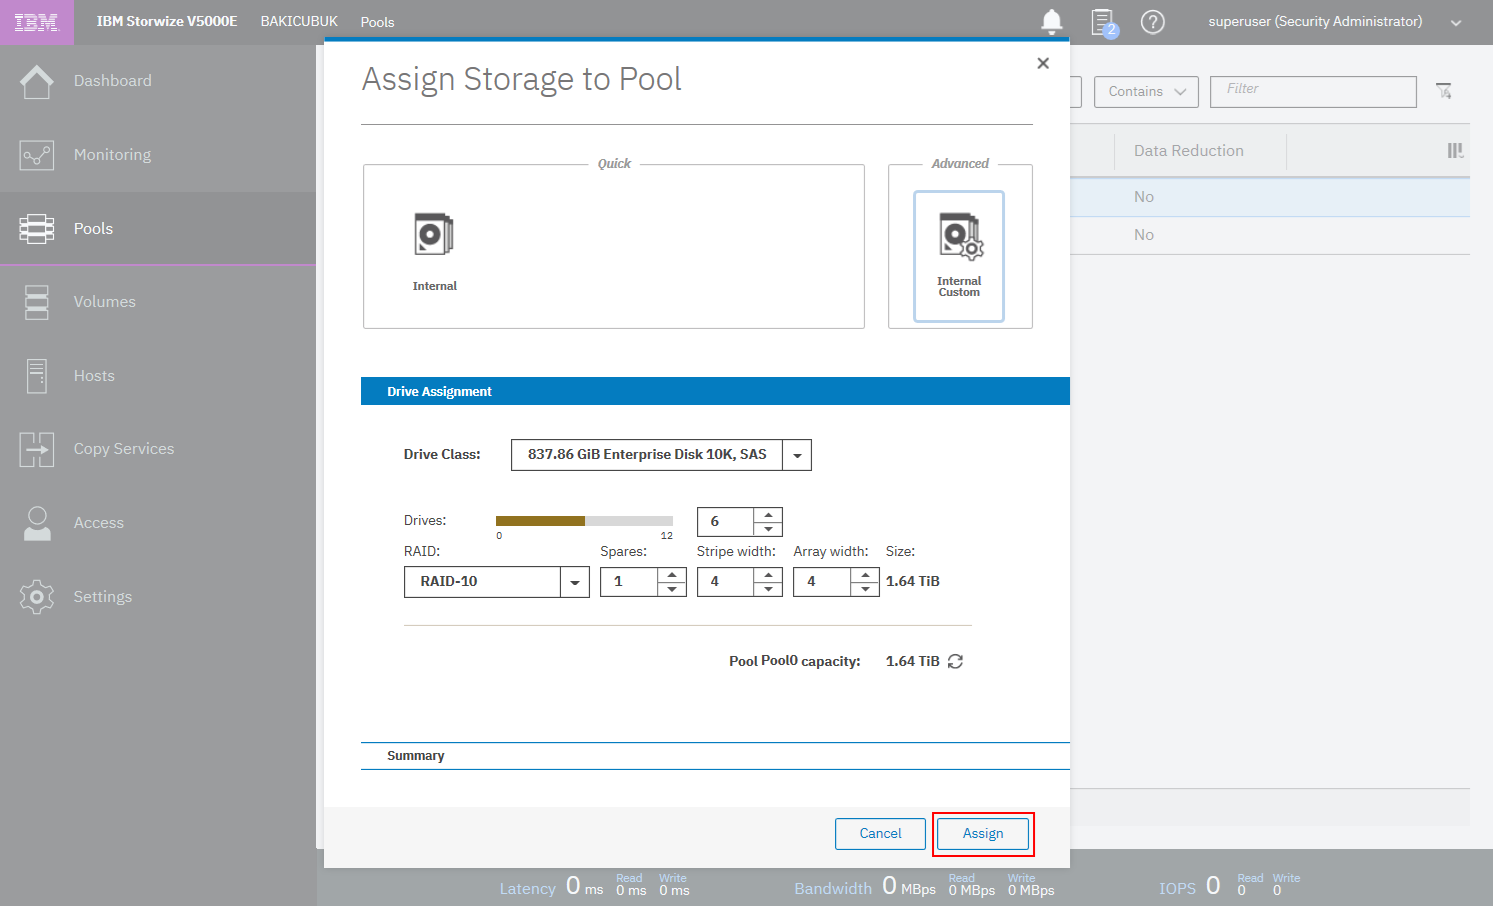The height and width of the screenshot is (906, 1493).
Task: Close the Assign Storage to Pool dialog
Action: coord(1043,63)
